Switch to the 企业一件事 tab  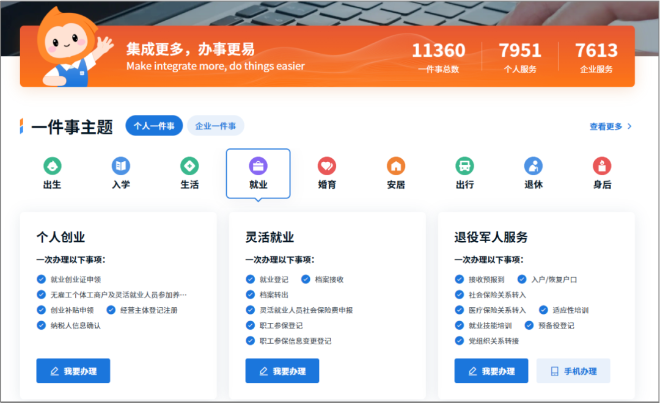(x=216, y=126)
